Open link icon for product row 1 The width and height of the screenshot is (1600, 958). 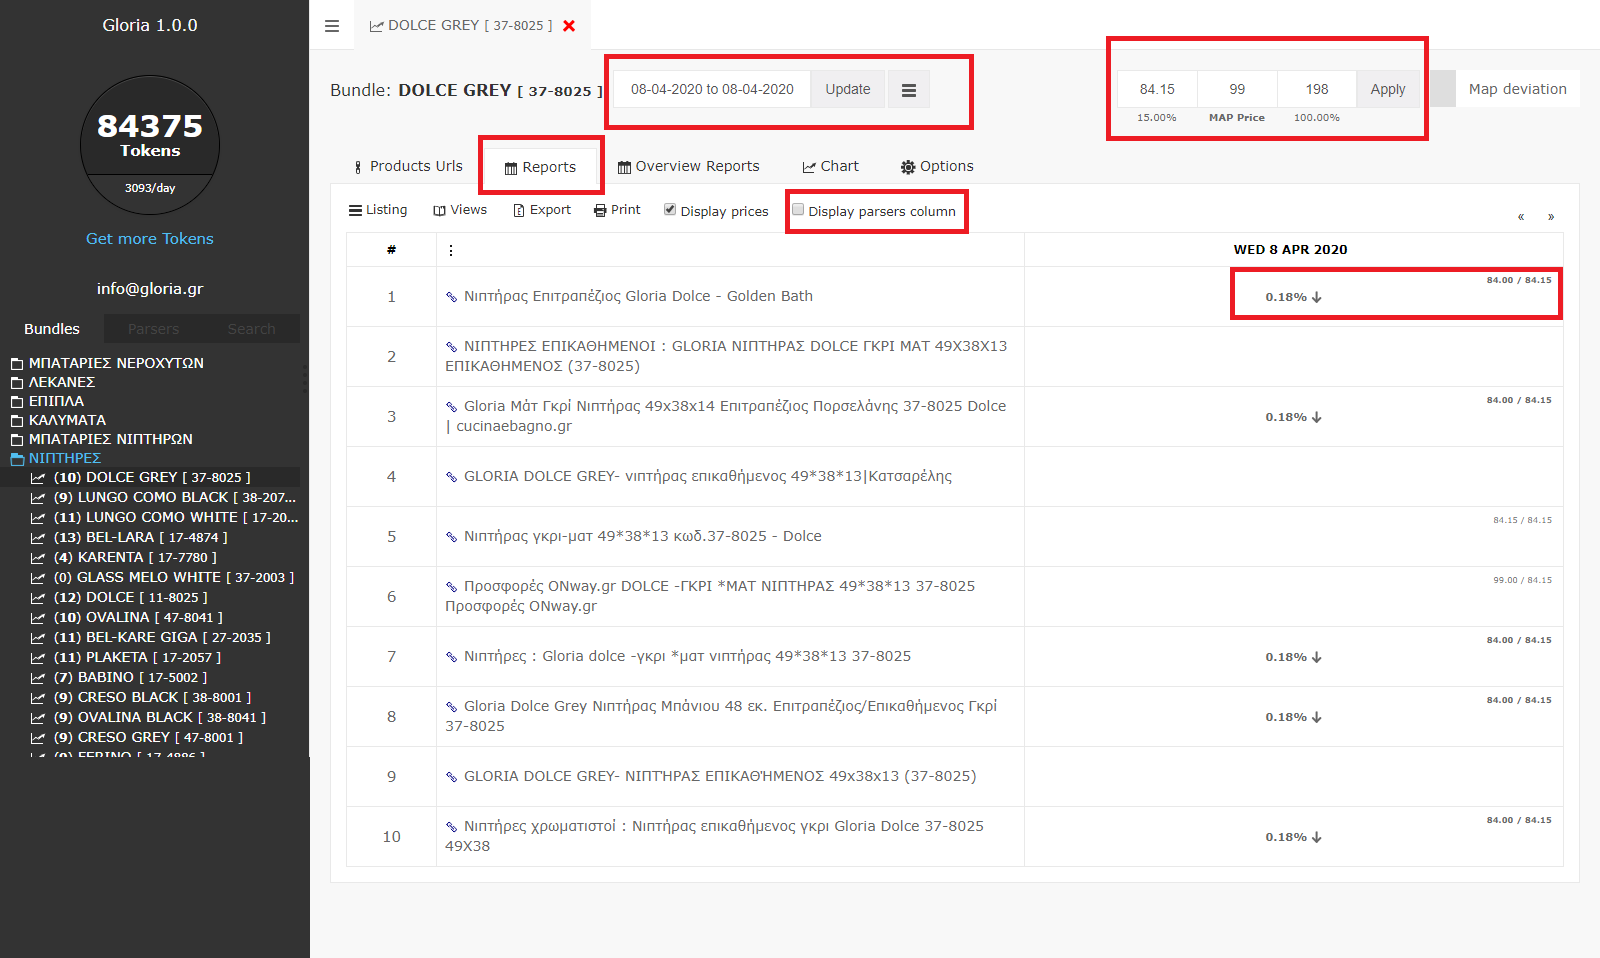click(x=452, y=297)
